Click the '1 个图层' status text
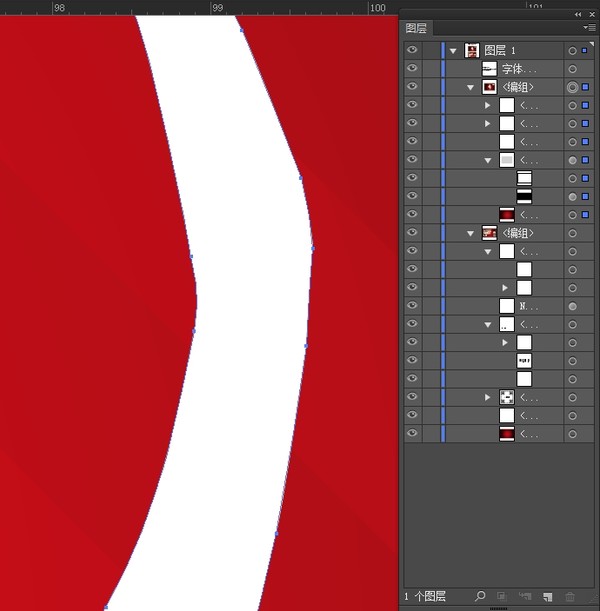 (x=425, y=596)
